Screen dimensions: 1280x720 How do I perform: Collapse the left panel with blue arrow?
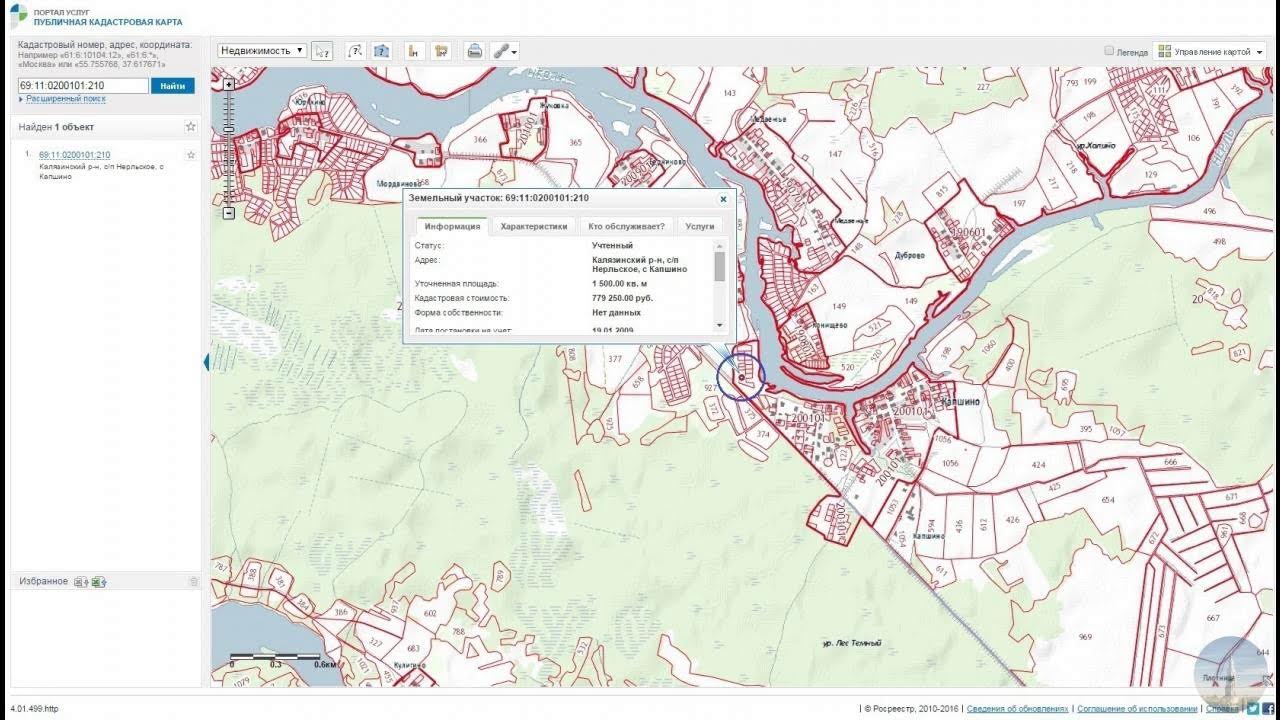(x=207, y=362)
